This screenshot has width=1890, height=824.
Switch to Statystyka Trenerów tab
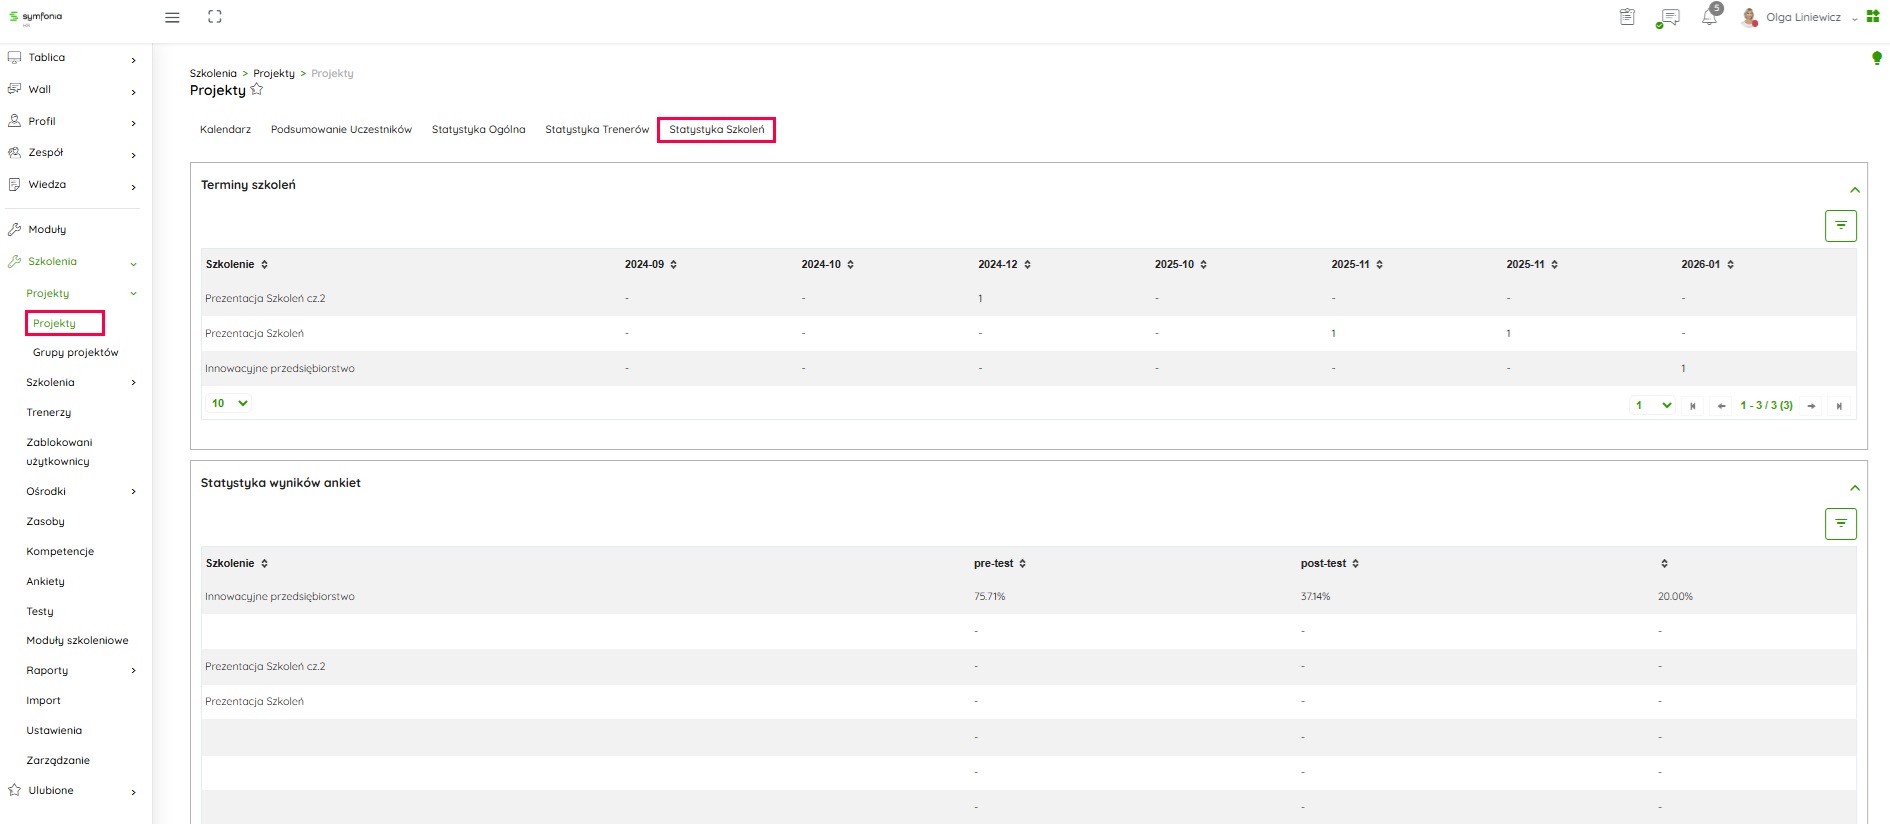[597, 130]
